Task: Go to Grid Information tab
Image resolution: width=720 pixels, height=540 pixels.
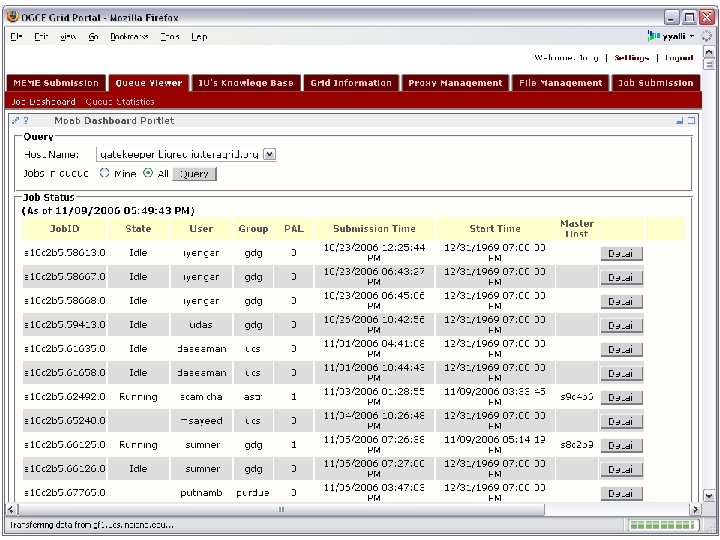Action: 351,83
